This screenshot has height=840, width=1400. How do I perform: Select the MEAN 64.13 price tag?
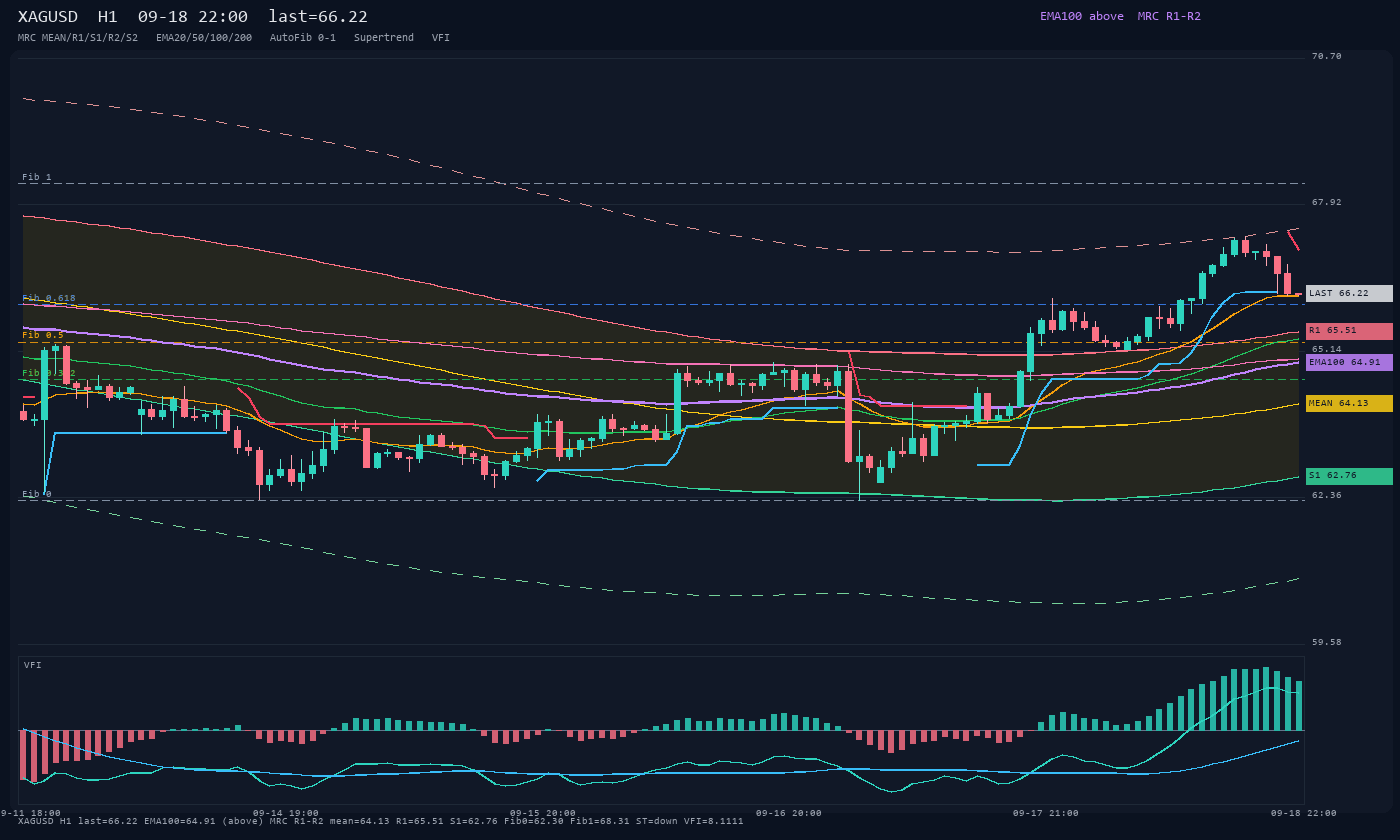(1349, 403)
